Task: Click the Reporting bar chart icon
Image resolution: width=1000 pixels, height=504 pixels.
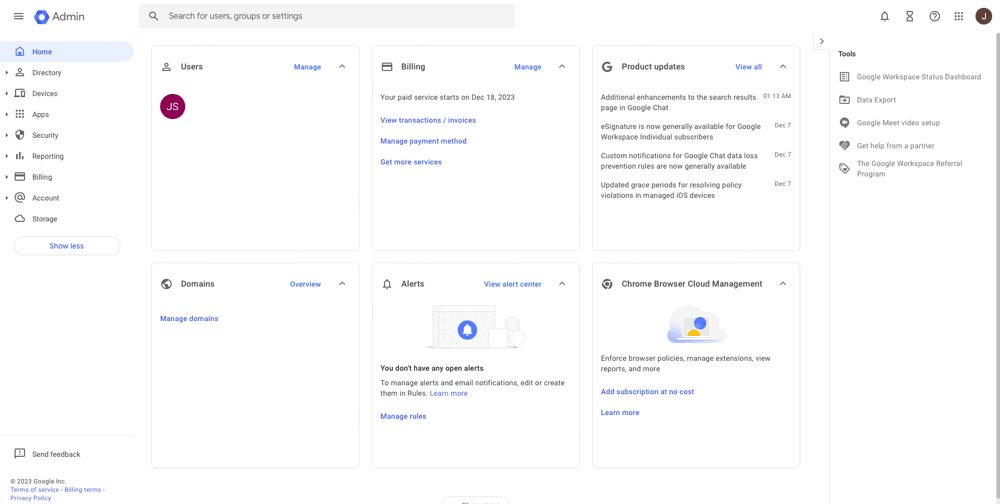Action: click(x=20, y=156)
